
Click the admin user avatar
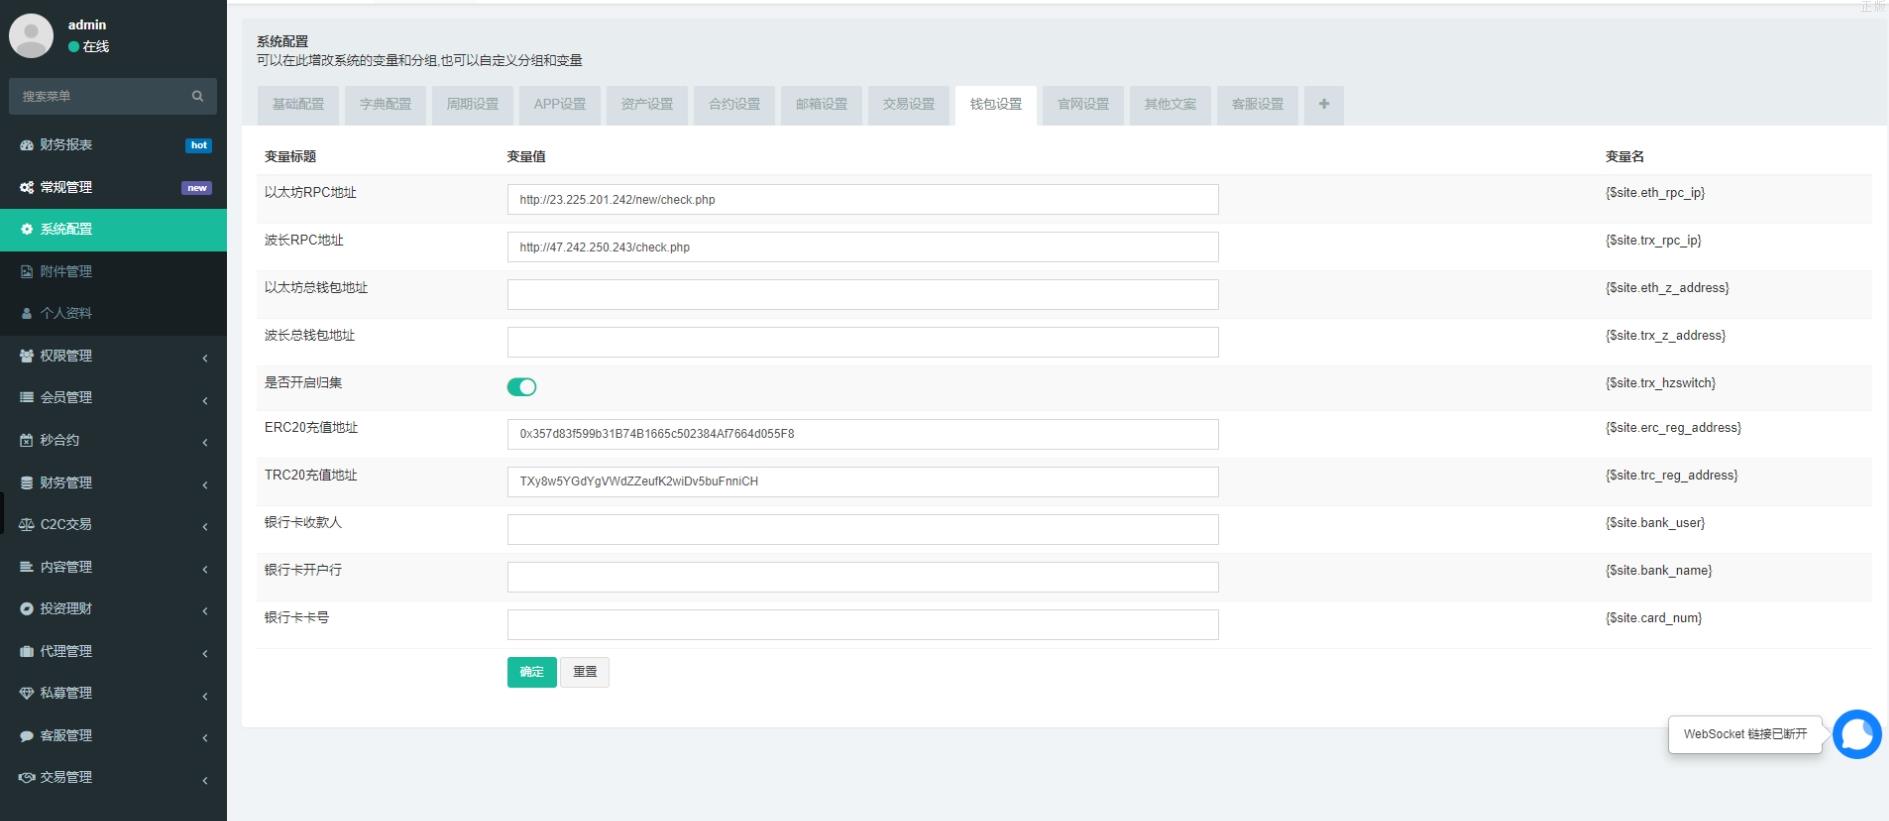[31, 36]
